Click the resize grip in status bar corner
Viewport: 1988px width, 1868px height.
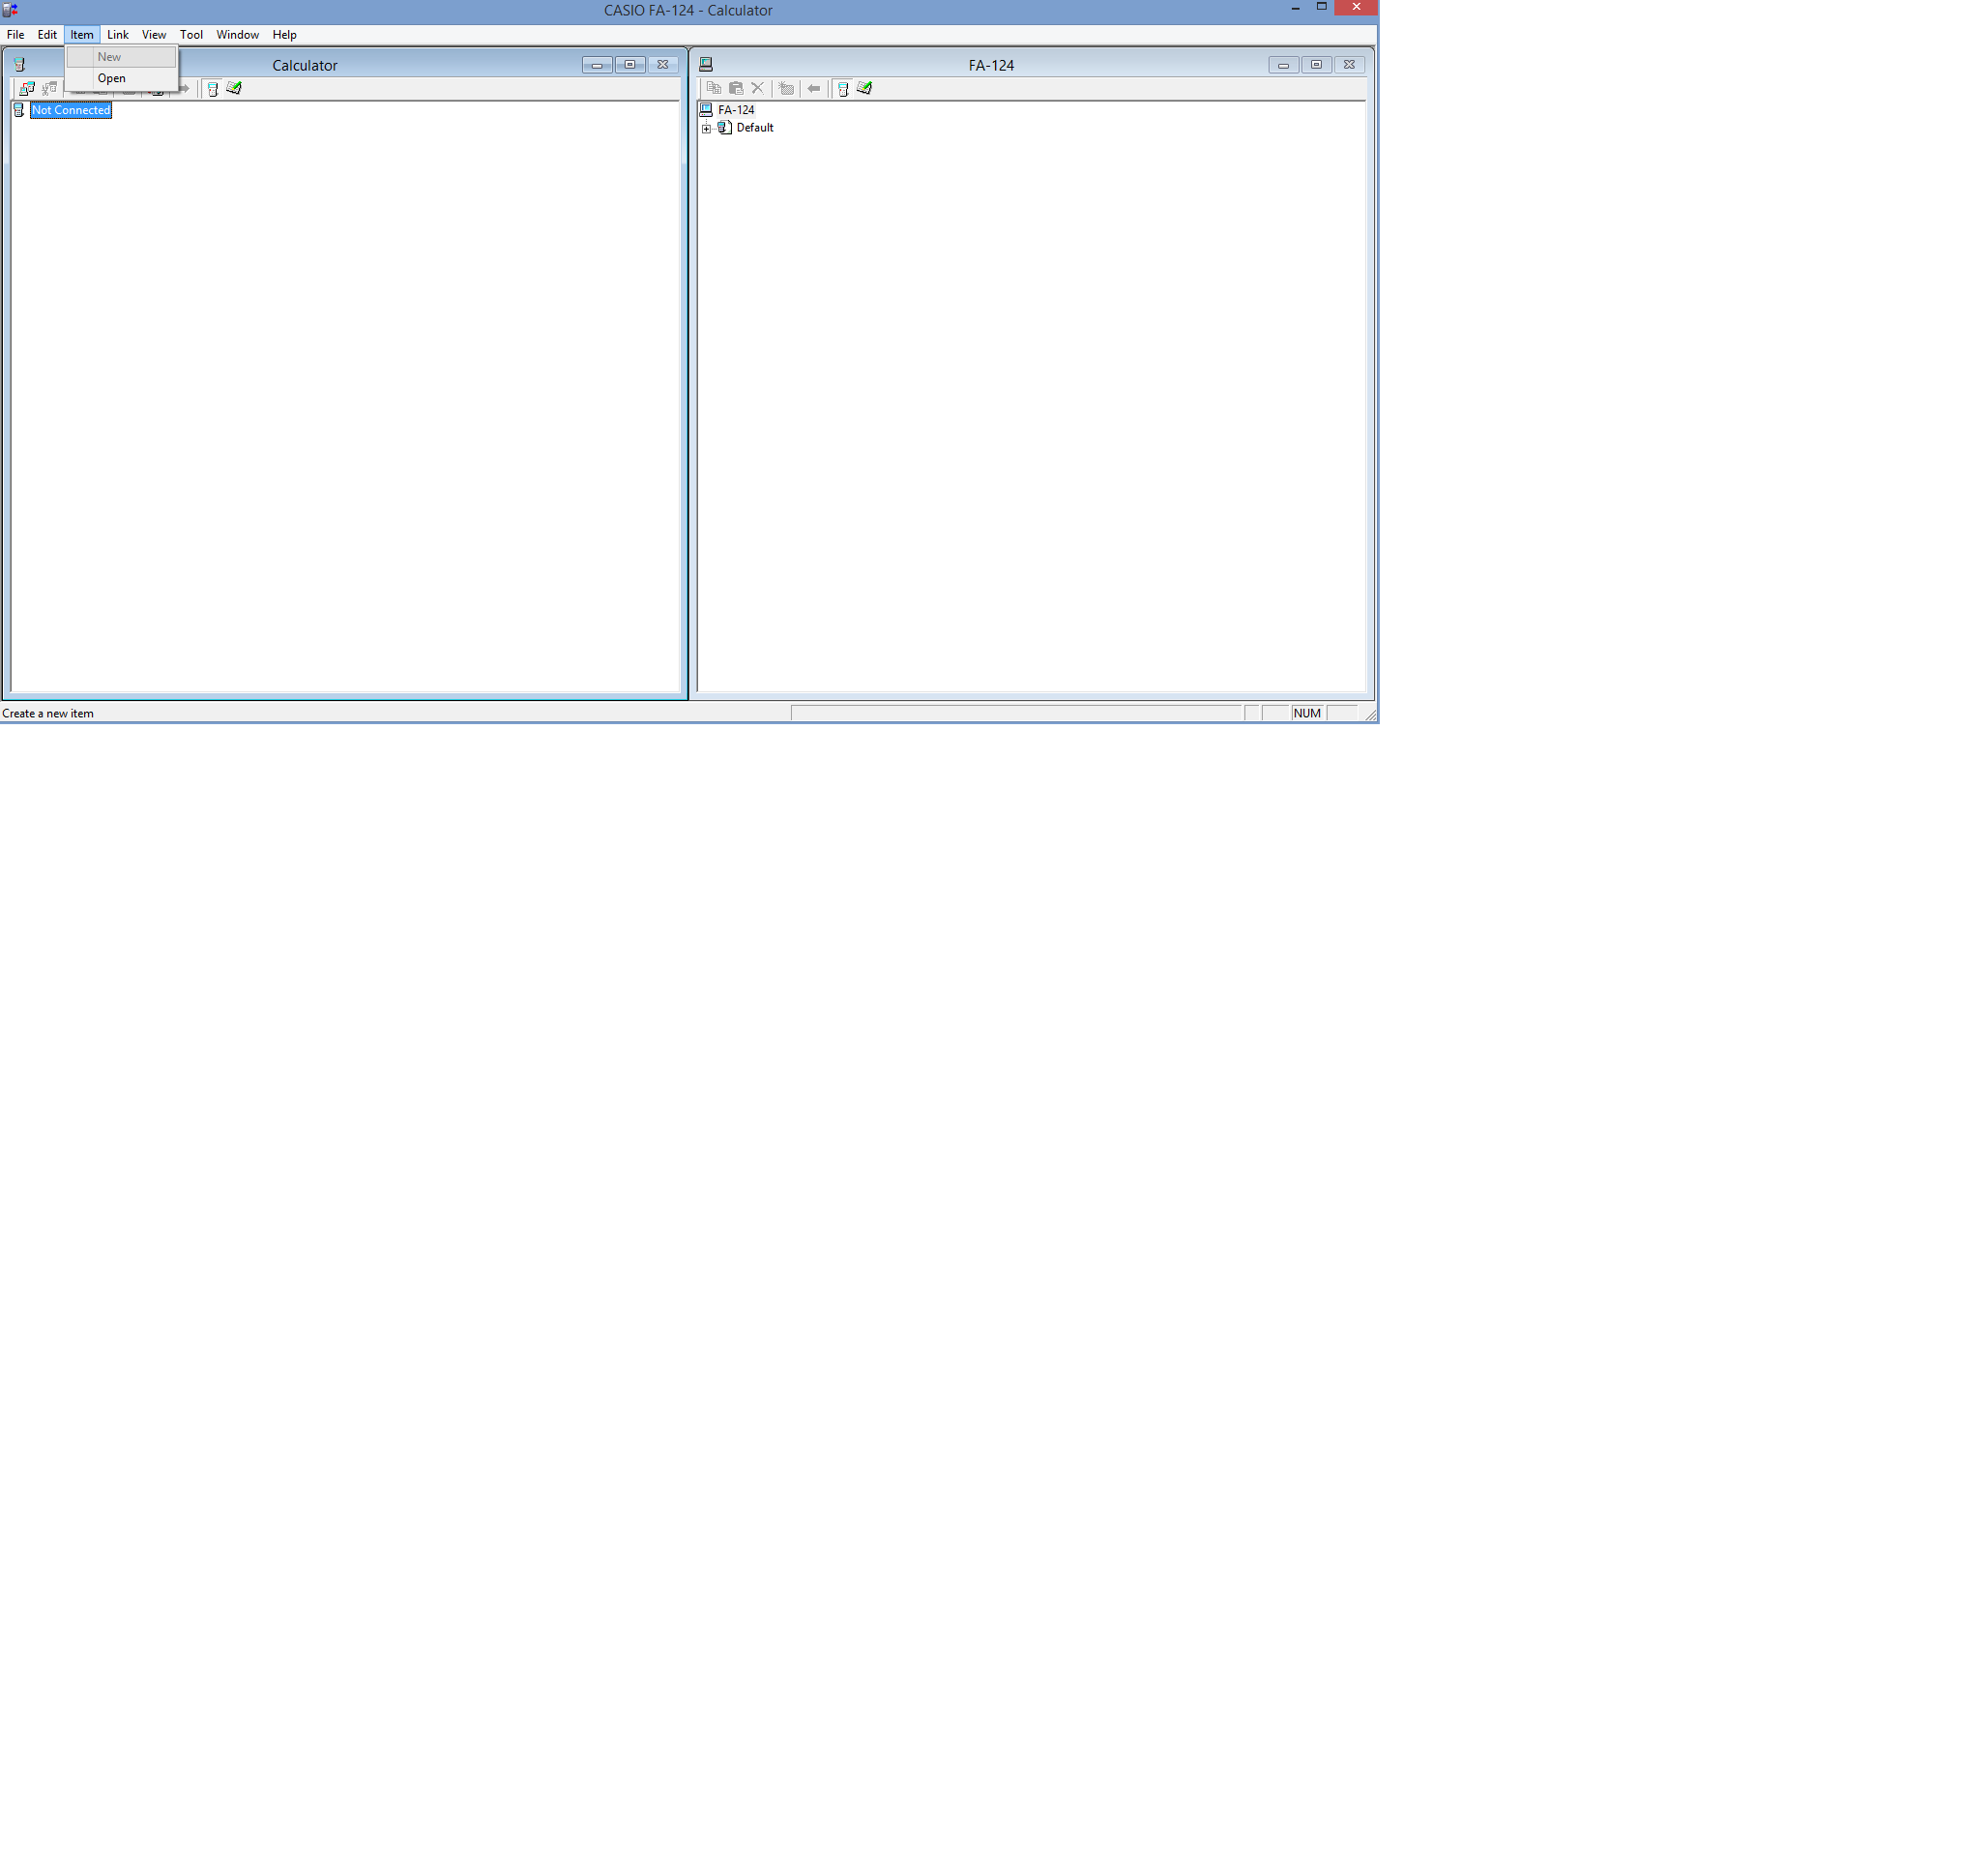pyautogui.click(x=1371, y=715)
